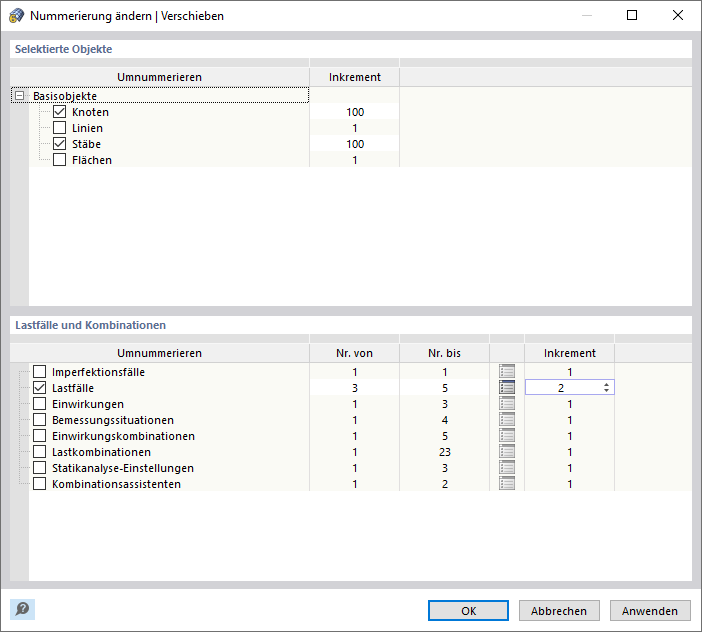The height and width of the screenshot is (632, 702).
Task: Uncheck the Knoten checkbox
Action: 59,112
